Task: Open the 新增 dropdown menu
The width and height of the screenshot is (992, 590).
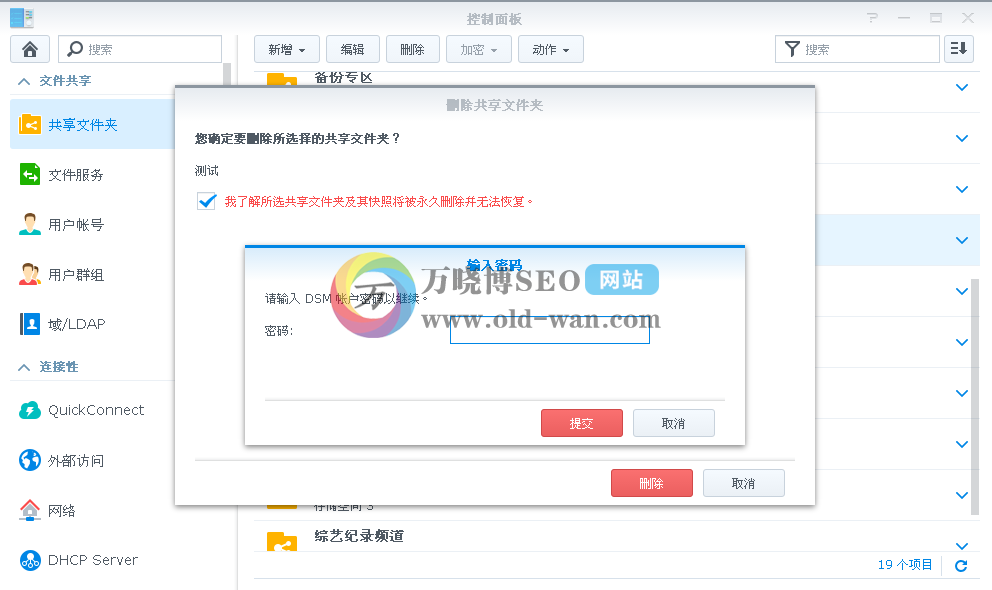Action: pos(286,48)
